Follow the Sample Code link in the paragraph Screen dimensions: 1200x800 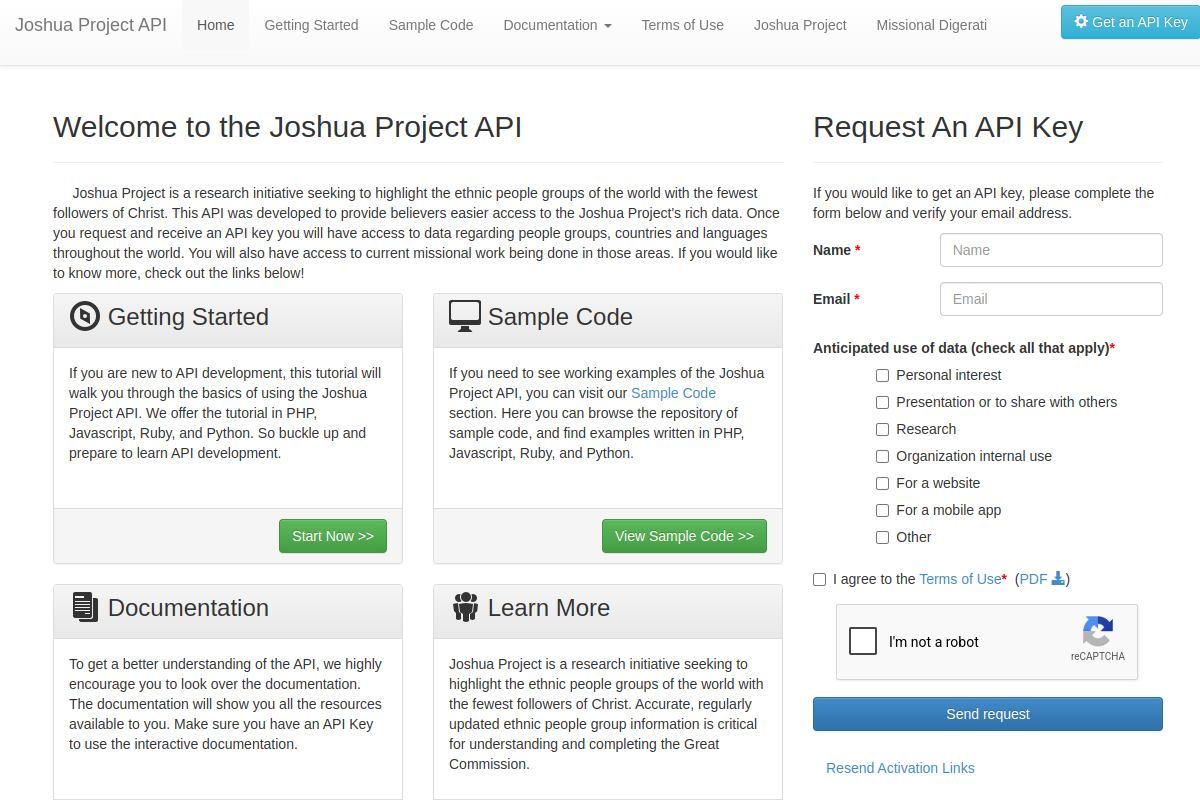673,393
